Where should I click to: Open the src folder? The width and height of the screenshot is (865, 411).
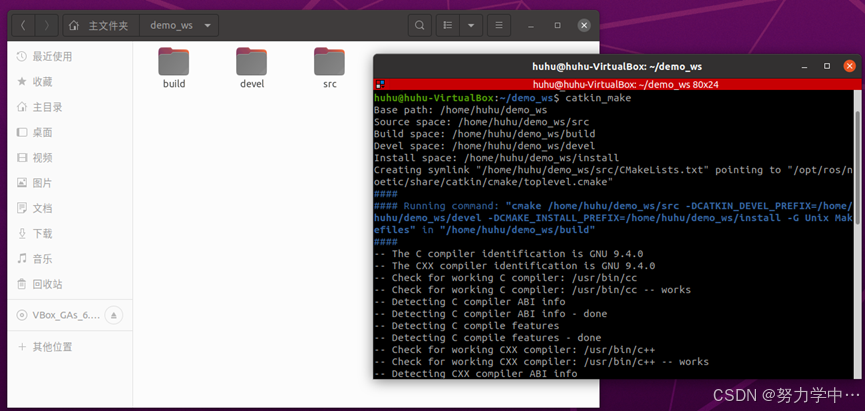pos(330,68)
